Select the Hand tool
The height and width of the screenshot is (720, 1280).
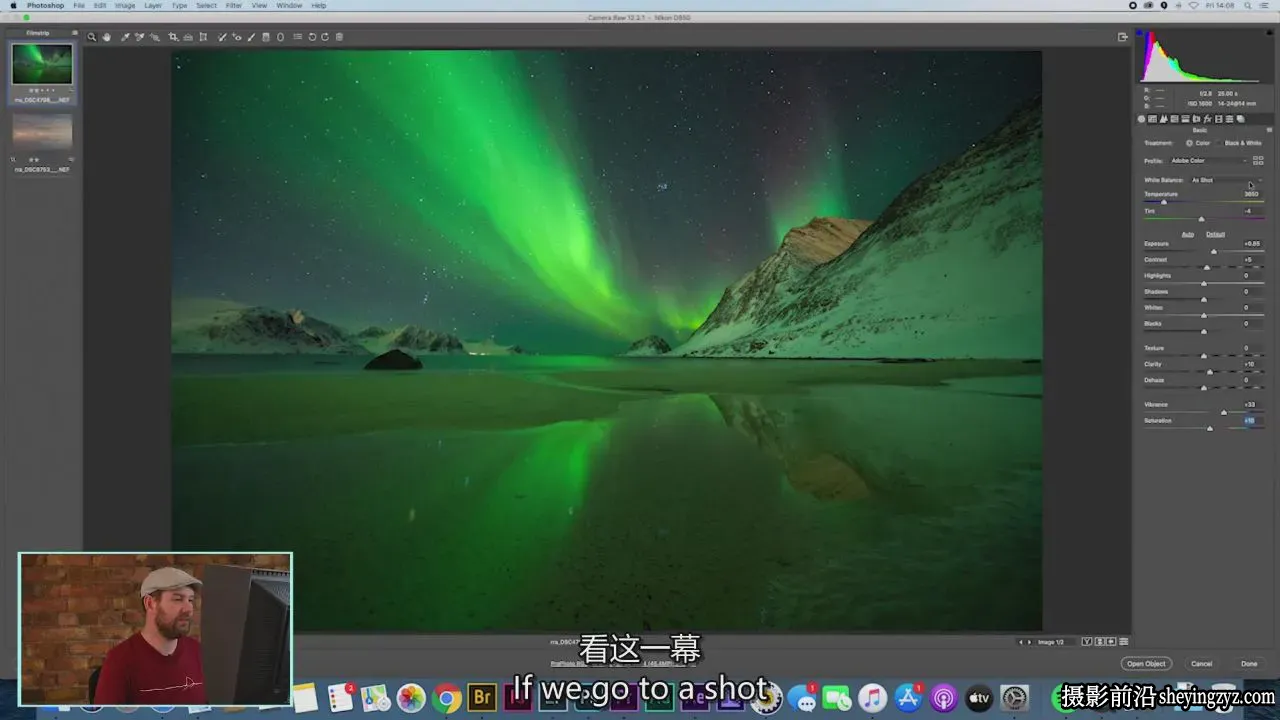106,37
